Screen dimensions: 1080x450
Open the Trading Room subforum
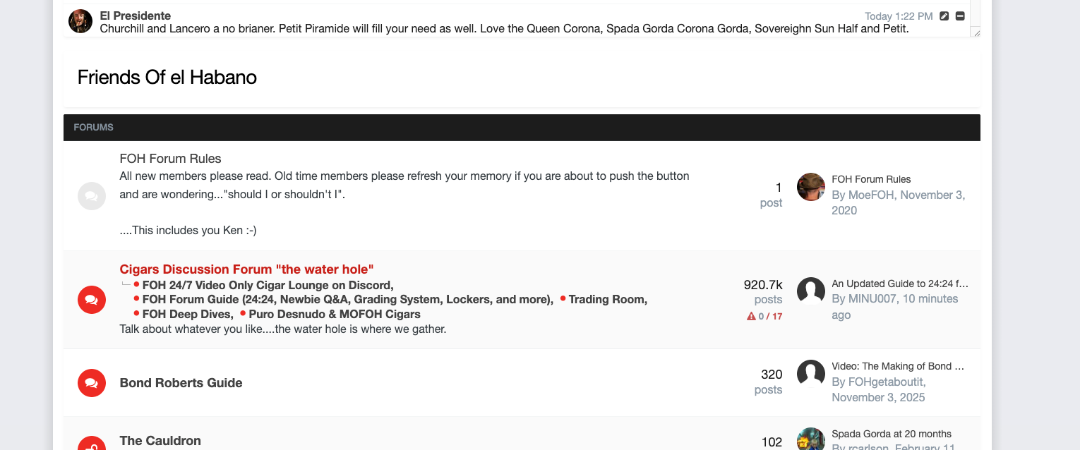[607, 299]
